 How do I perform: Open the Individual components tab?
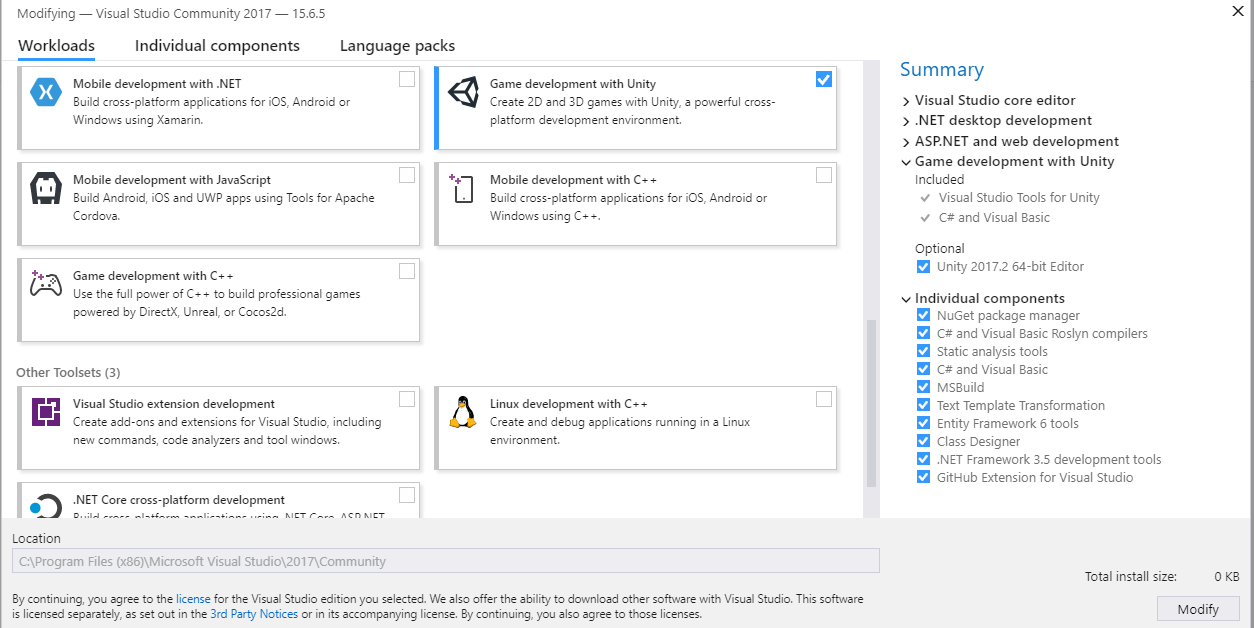pos(217,46)
